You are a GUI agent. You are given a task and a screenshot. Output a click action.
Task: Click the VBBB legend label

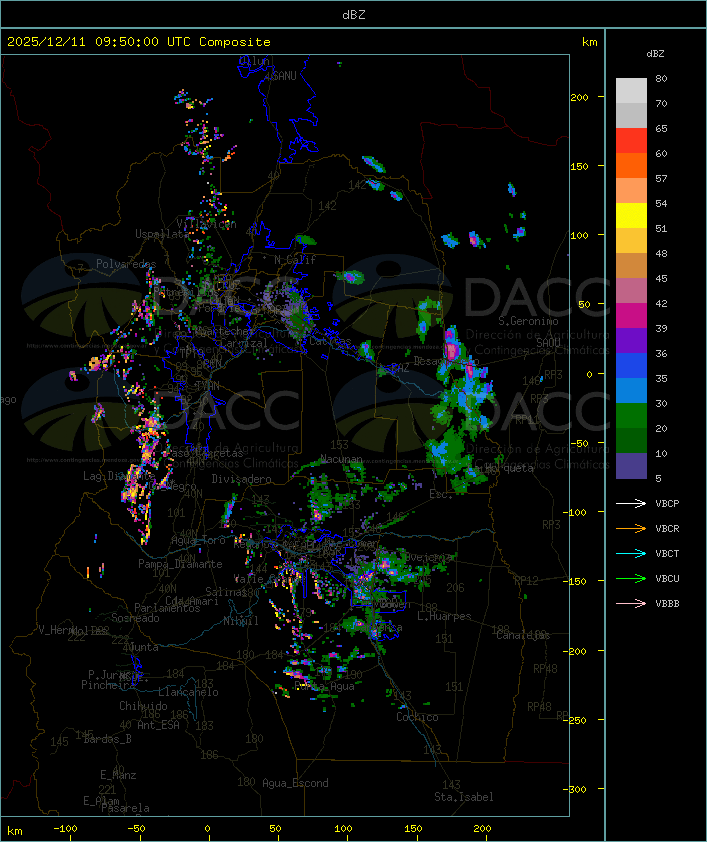click(x=667, y=604)
